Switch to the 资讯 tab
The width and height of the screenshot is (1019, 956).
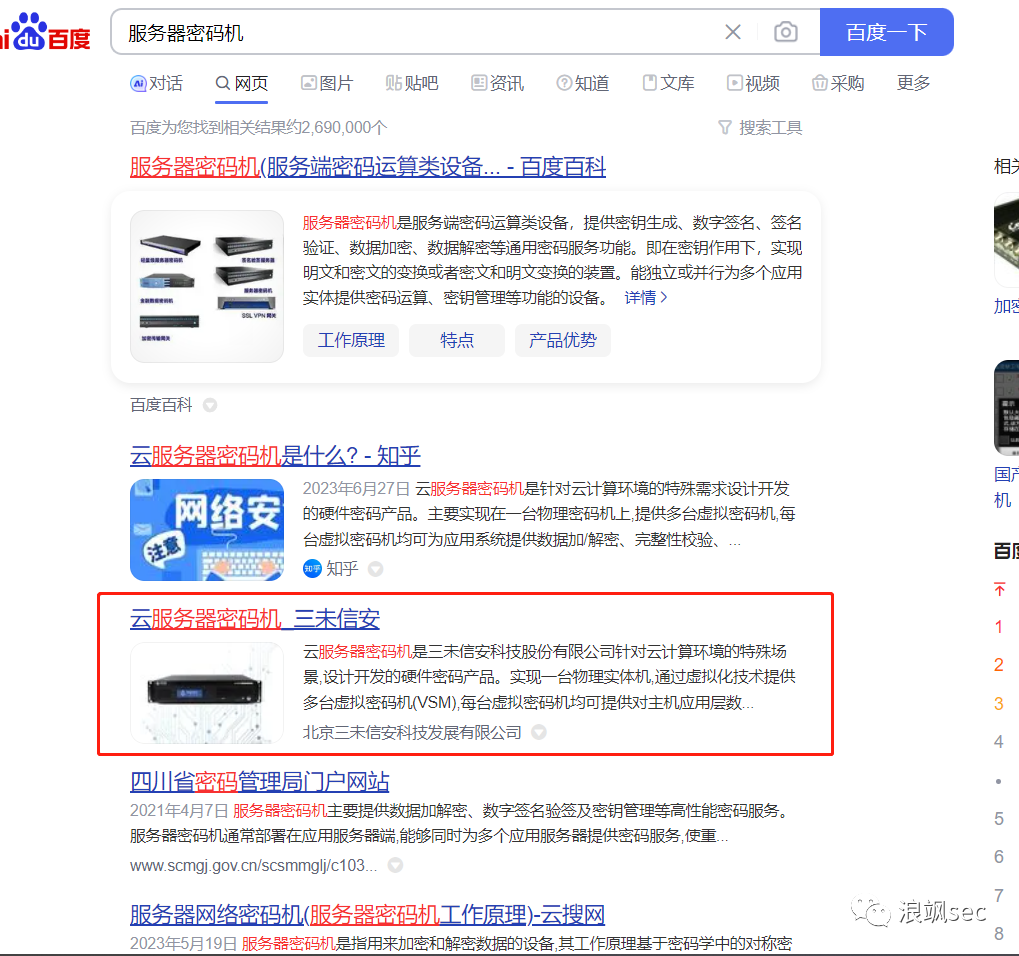pyautogui.click(x=497, y=83)
